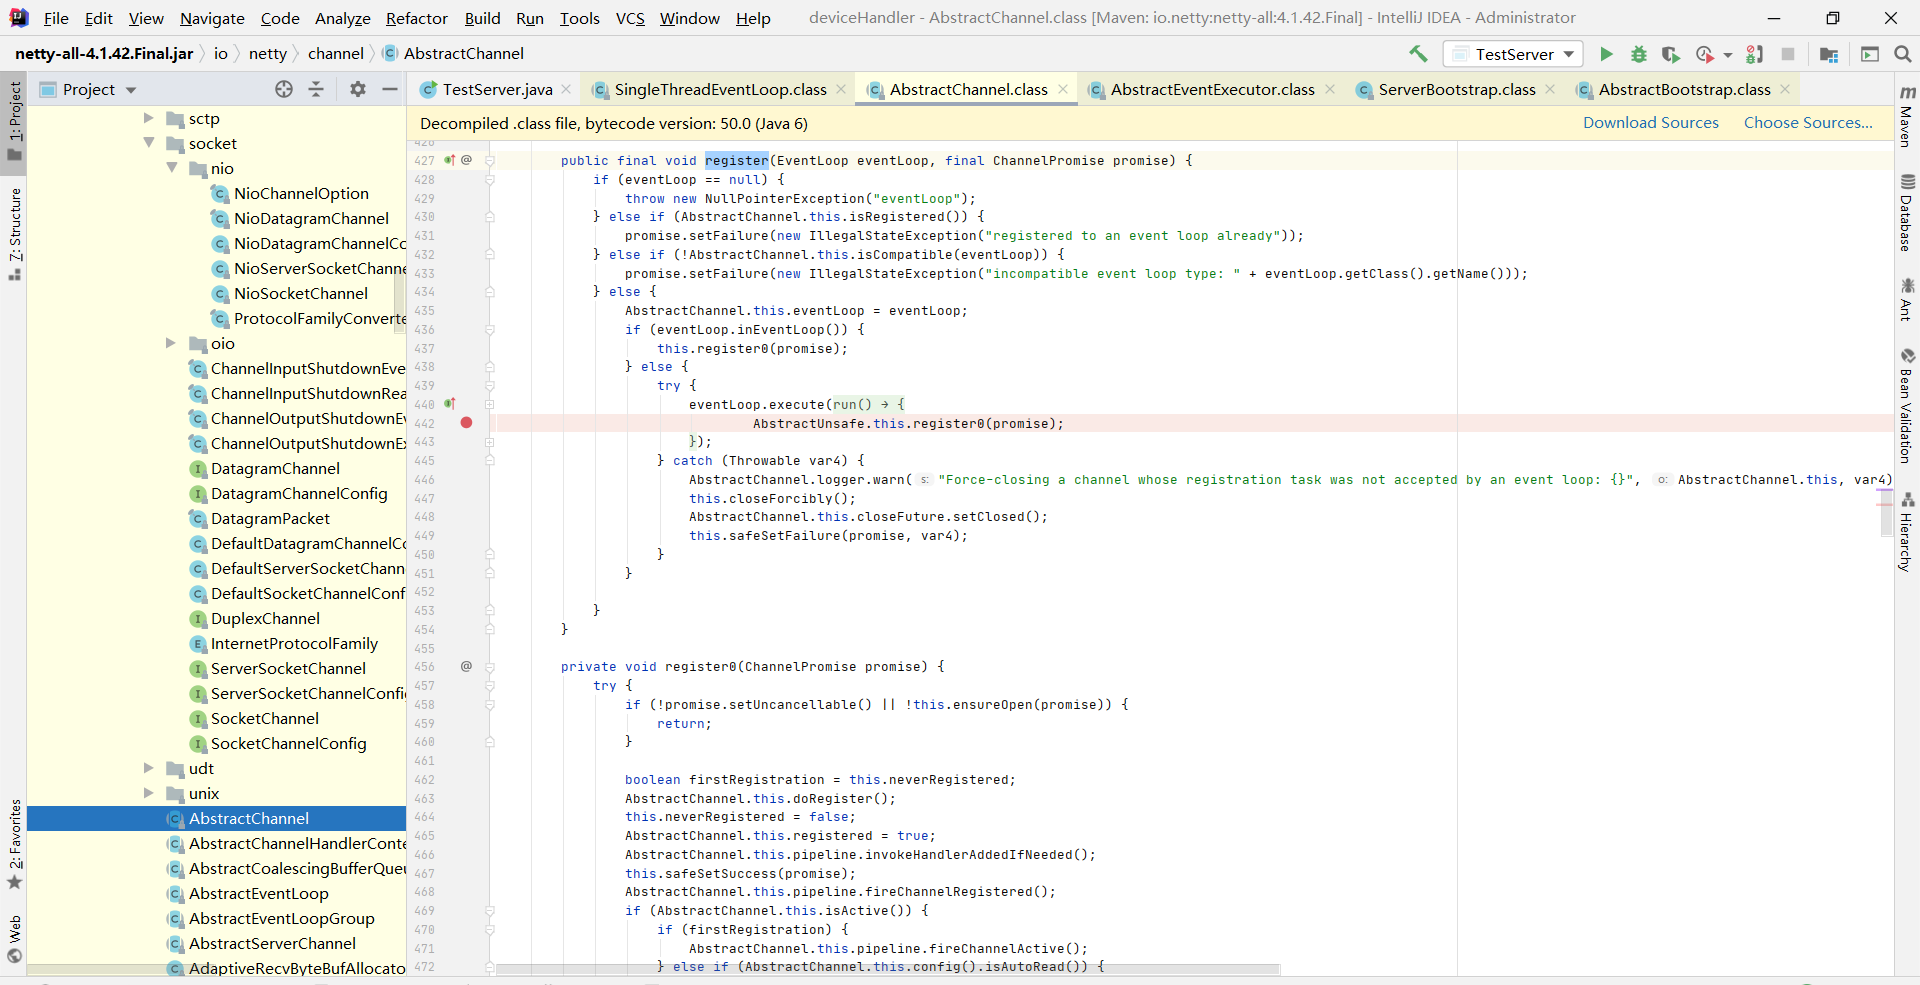The height and width of the screenshot is (985, 1920).
Task: Open the Hierarchy tool window
Action: 1907,531
